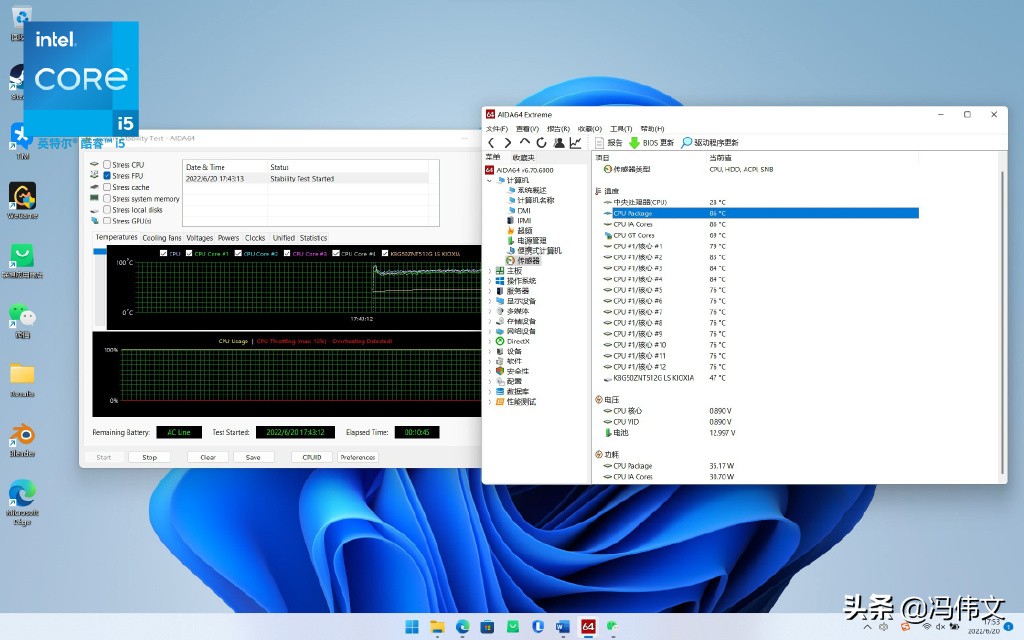
Task: Click the back arrow in AIDA64 toolbar
Action: (x=491, y=143)
